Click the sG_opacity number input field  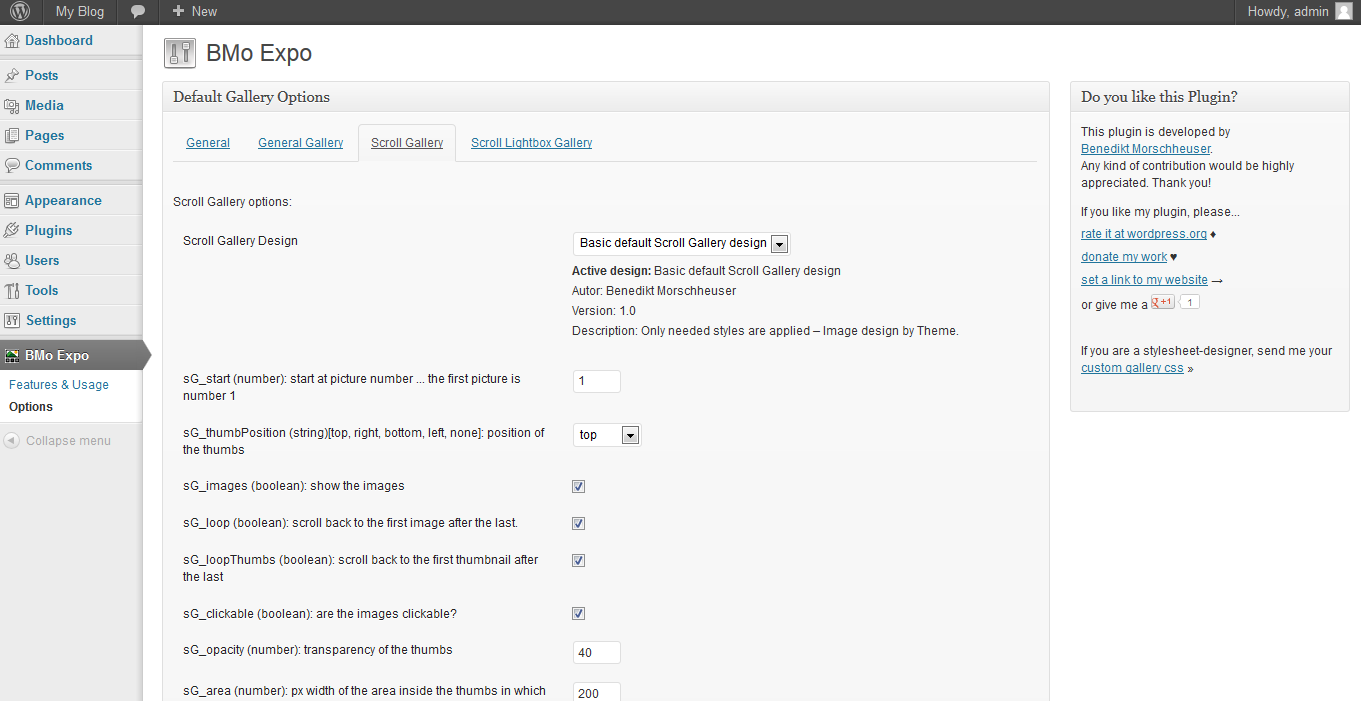click(596, 653)
